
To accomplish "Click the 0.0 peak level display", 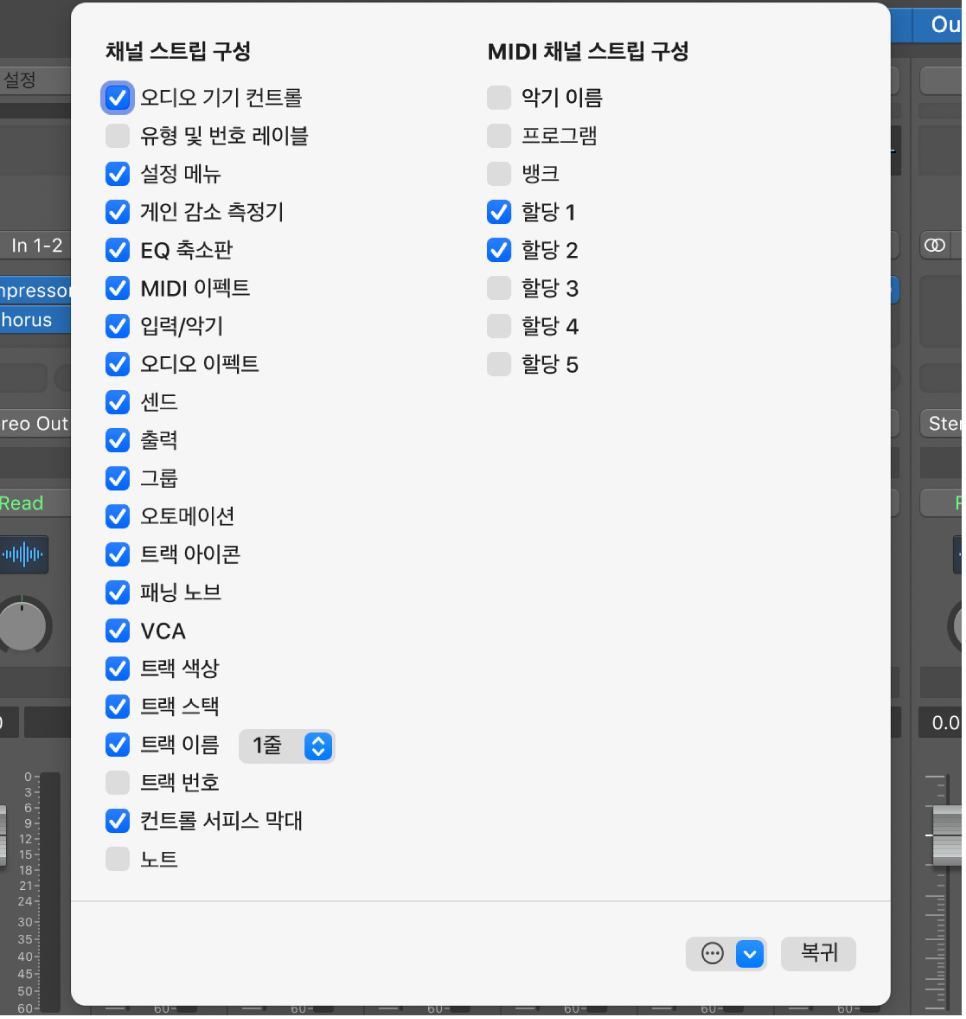I will coord(941,723).
